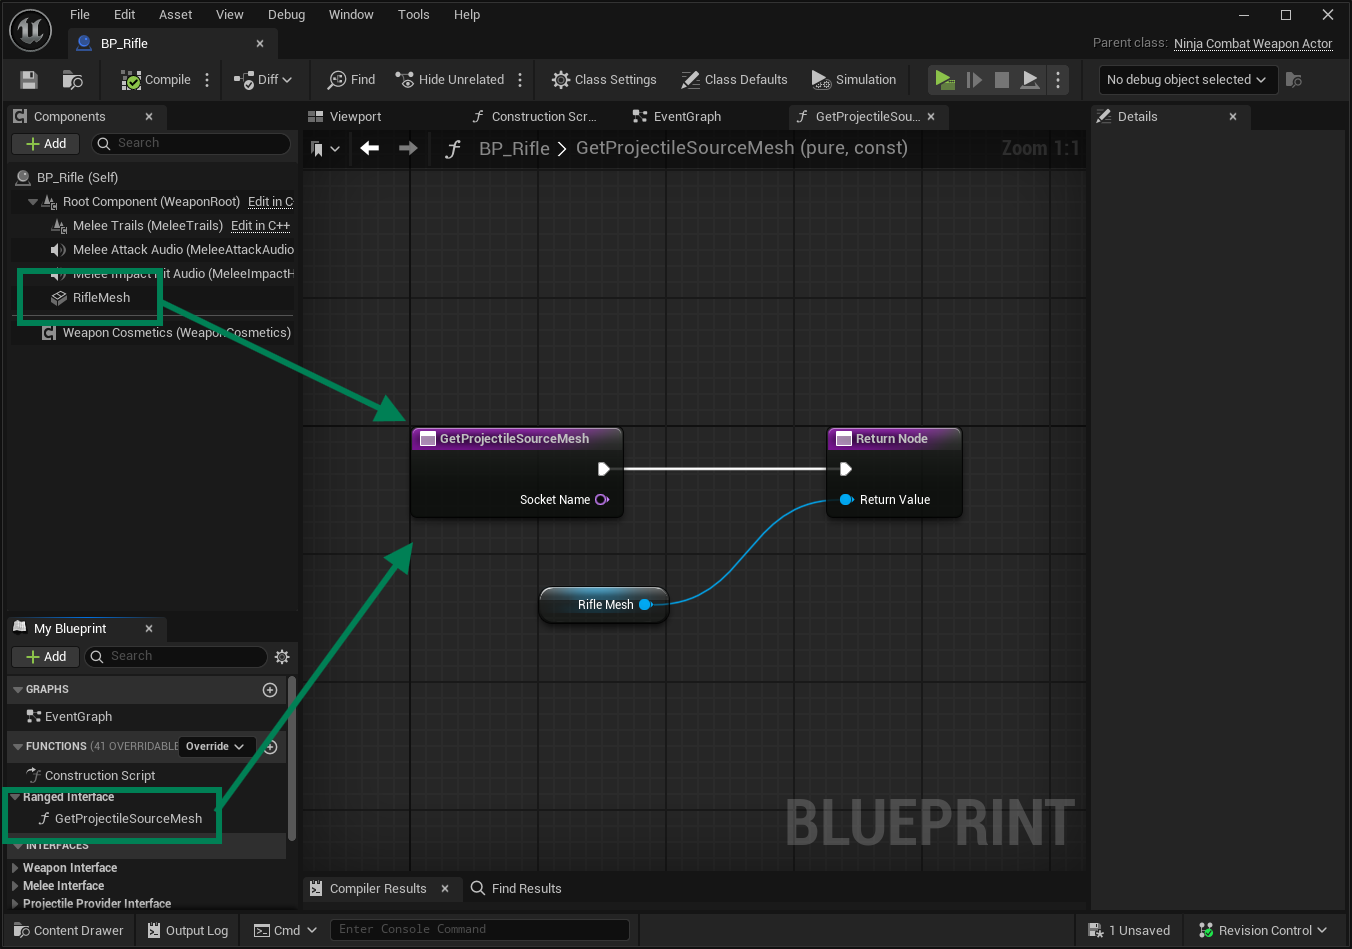Add a new graph with plus icon
Screen dimensions: 1352x949
270,690
